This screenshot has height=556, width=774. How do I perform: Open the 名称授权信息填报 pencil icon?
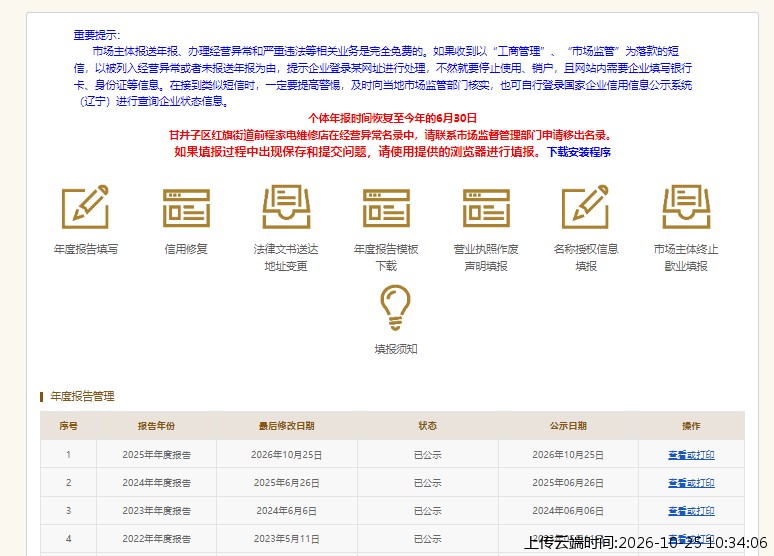pyautogui.click(x=586, y=206)
